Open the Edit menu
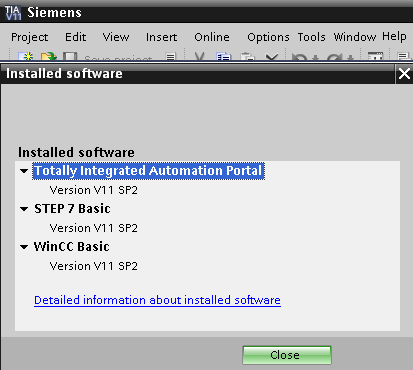413x370 pixels. [x=76, y=37]
